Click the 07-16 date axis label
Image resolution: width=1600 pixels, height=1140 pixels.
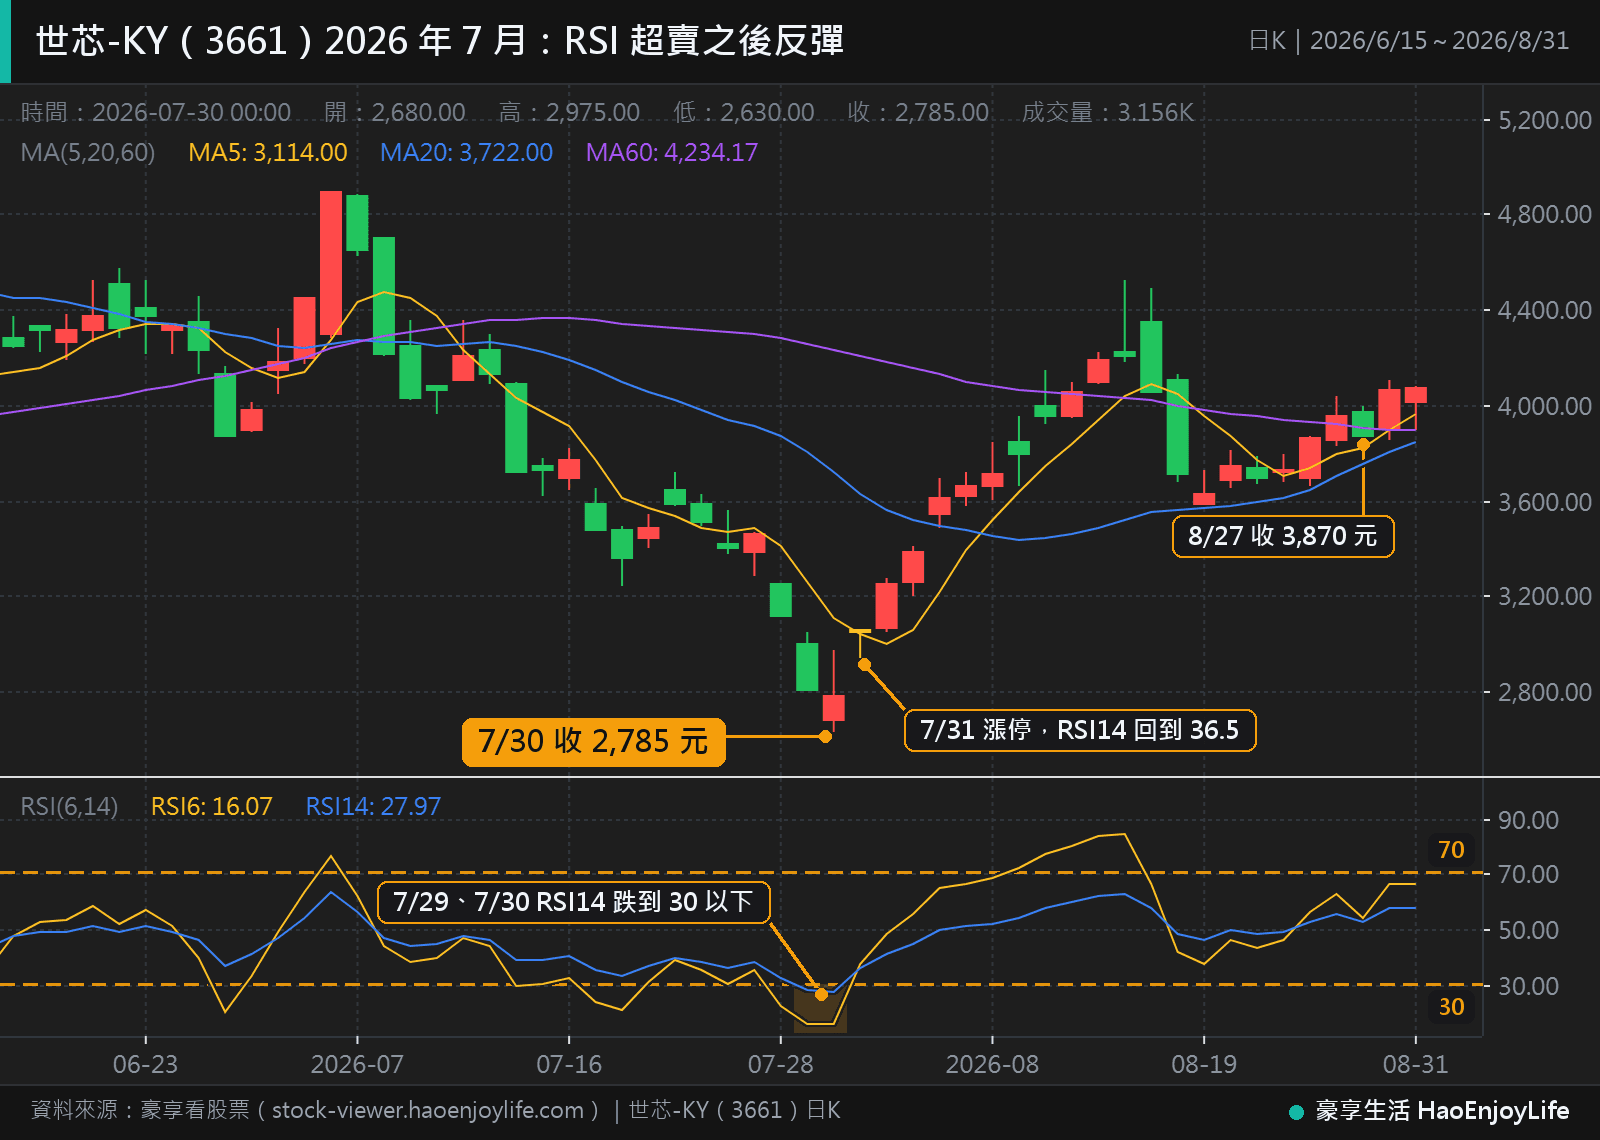pos(569,1064)
